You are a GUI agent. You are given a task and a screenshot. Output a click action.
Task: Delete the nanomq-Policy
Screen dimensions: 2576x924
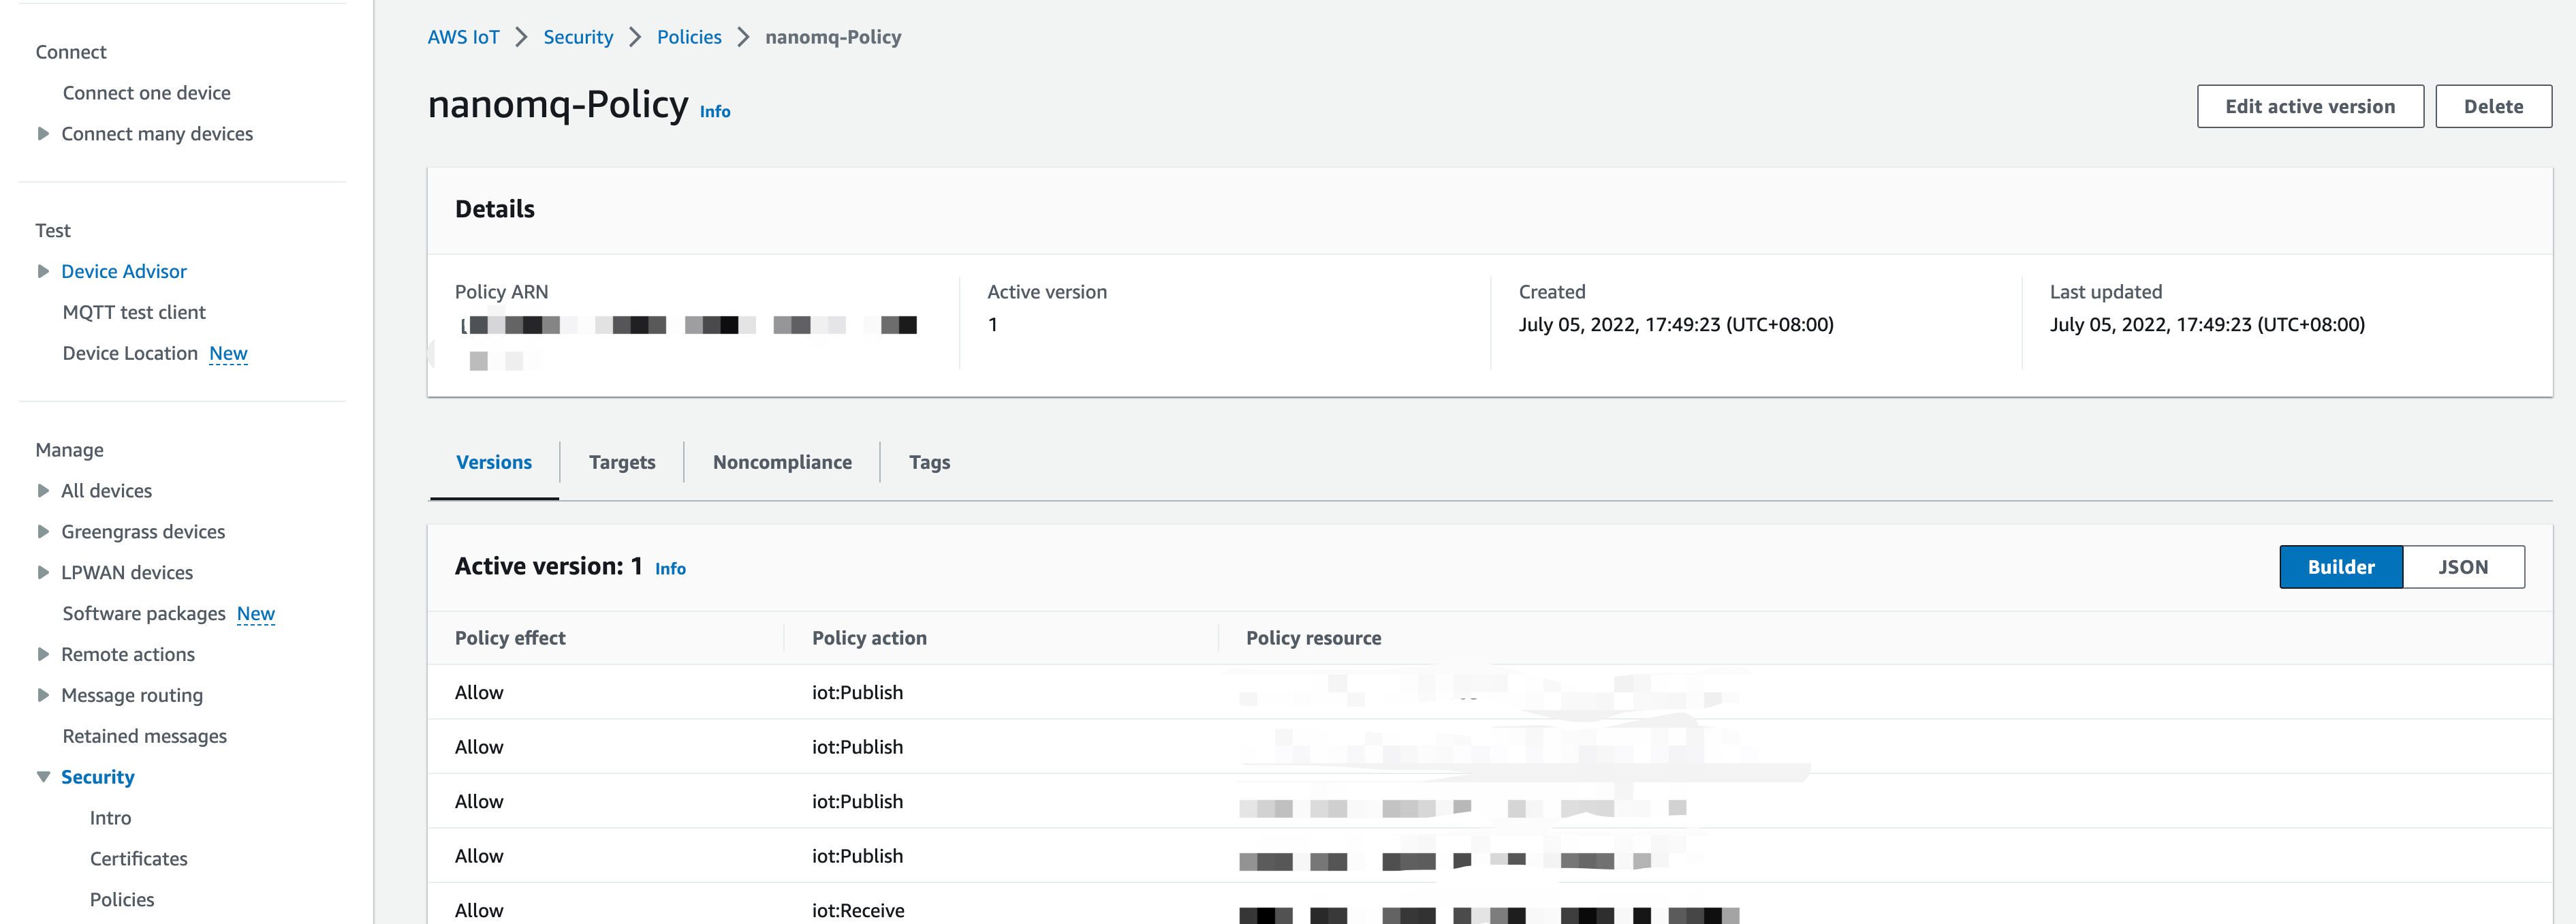coord(2493,106)
